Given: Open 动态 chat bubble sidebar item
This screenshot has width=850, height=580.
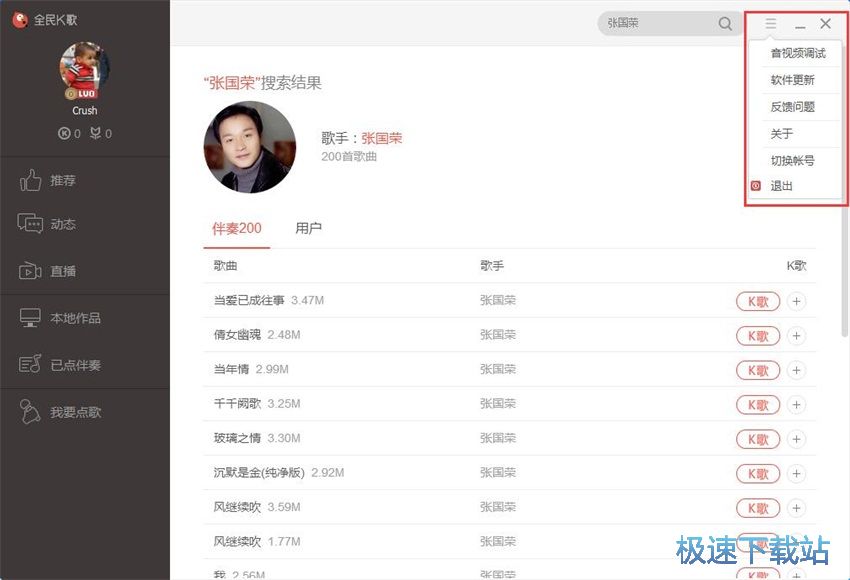Looking at the screenshot, I should pyautogui.click(x=47, y=224).
